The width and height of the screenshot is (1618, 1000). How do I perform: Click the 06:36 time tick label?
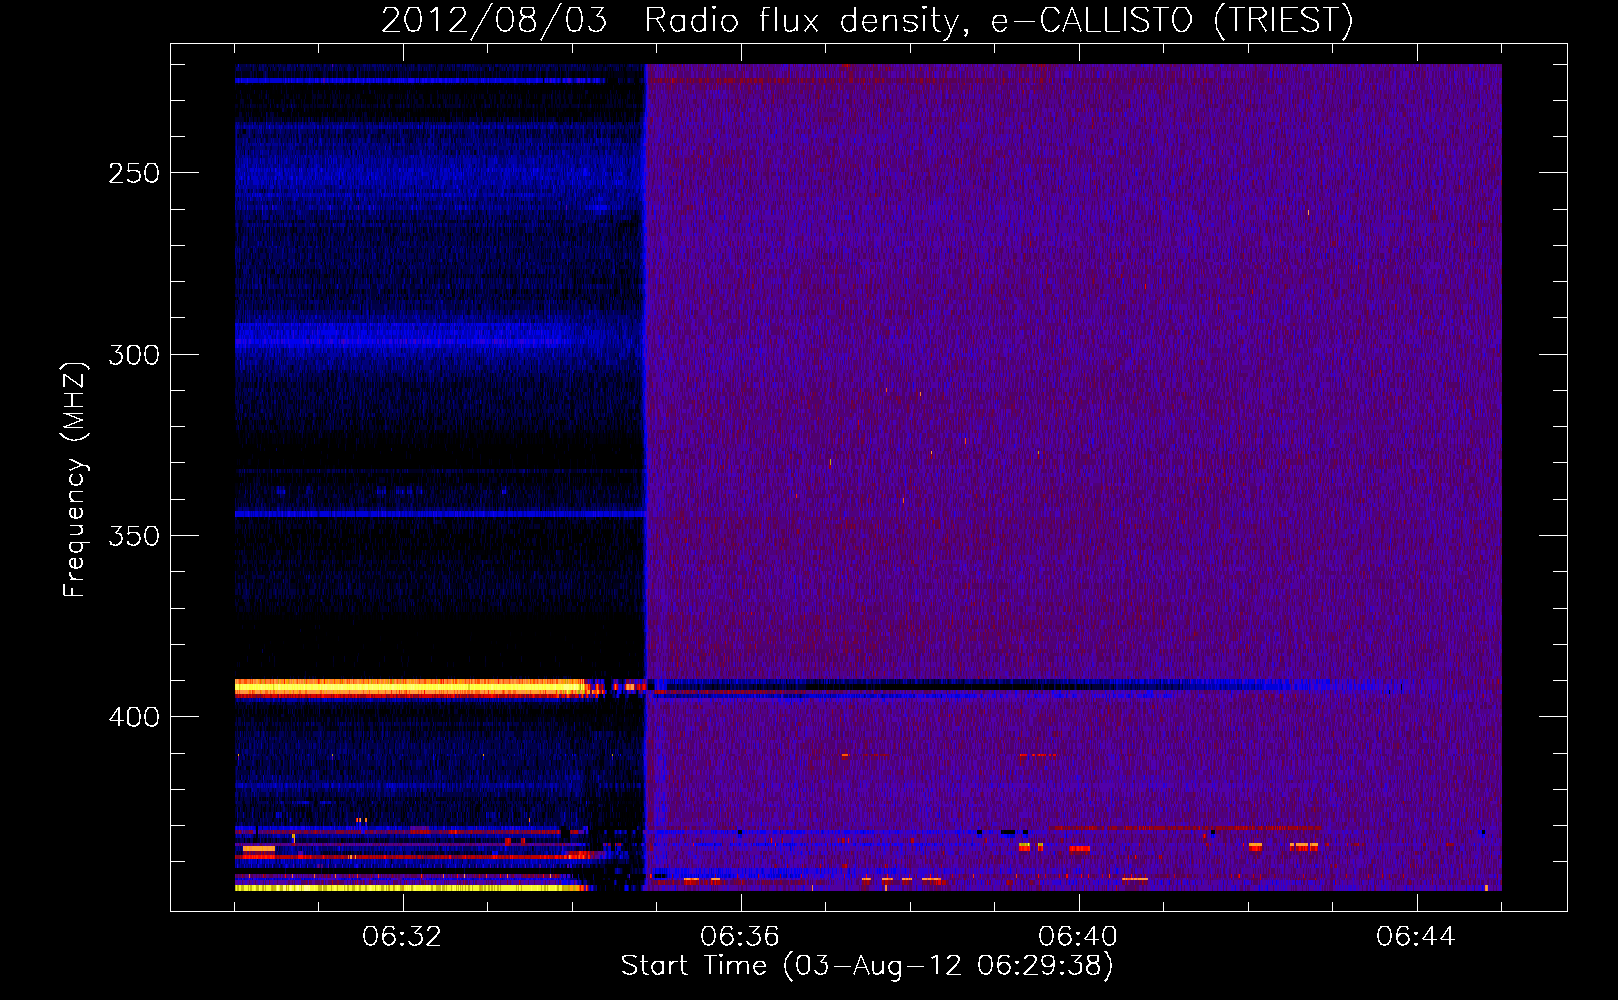[740, 936]
